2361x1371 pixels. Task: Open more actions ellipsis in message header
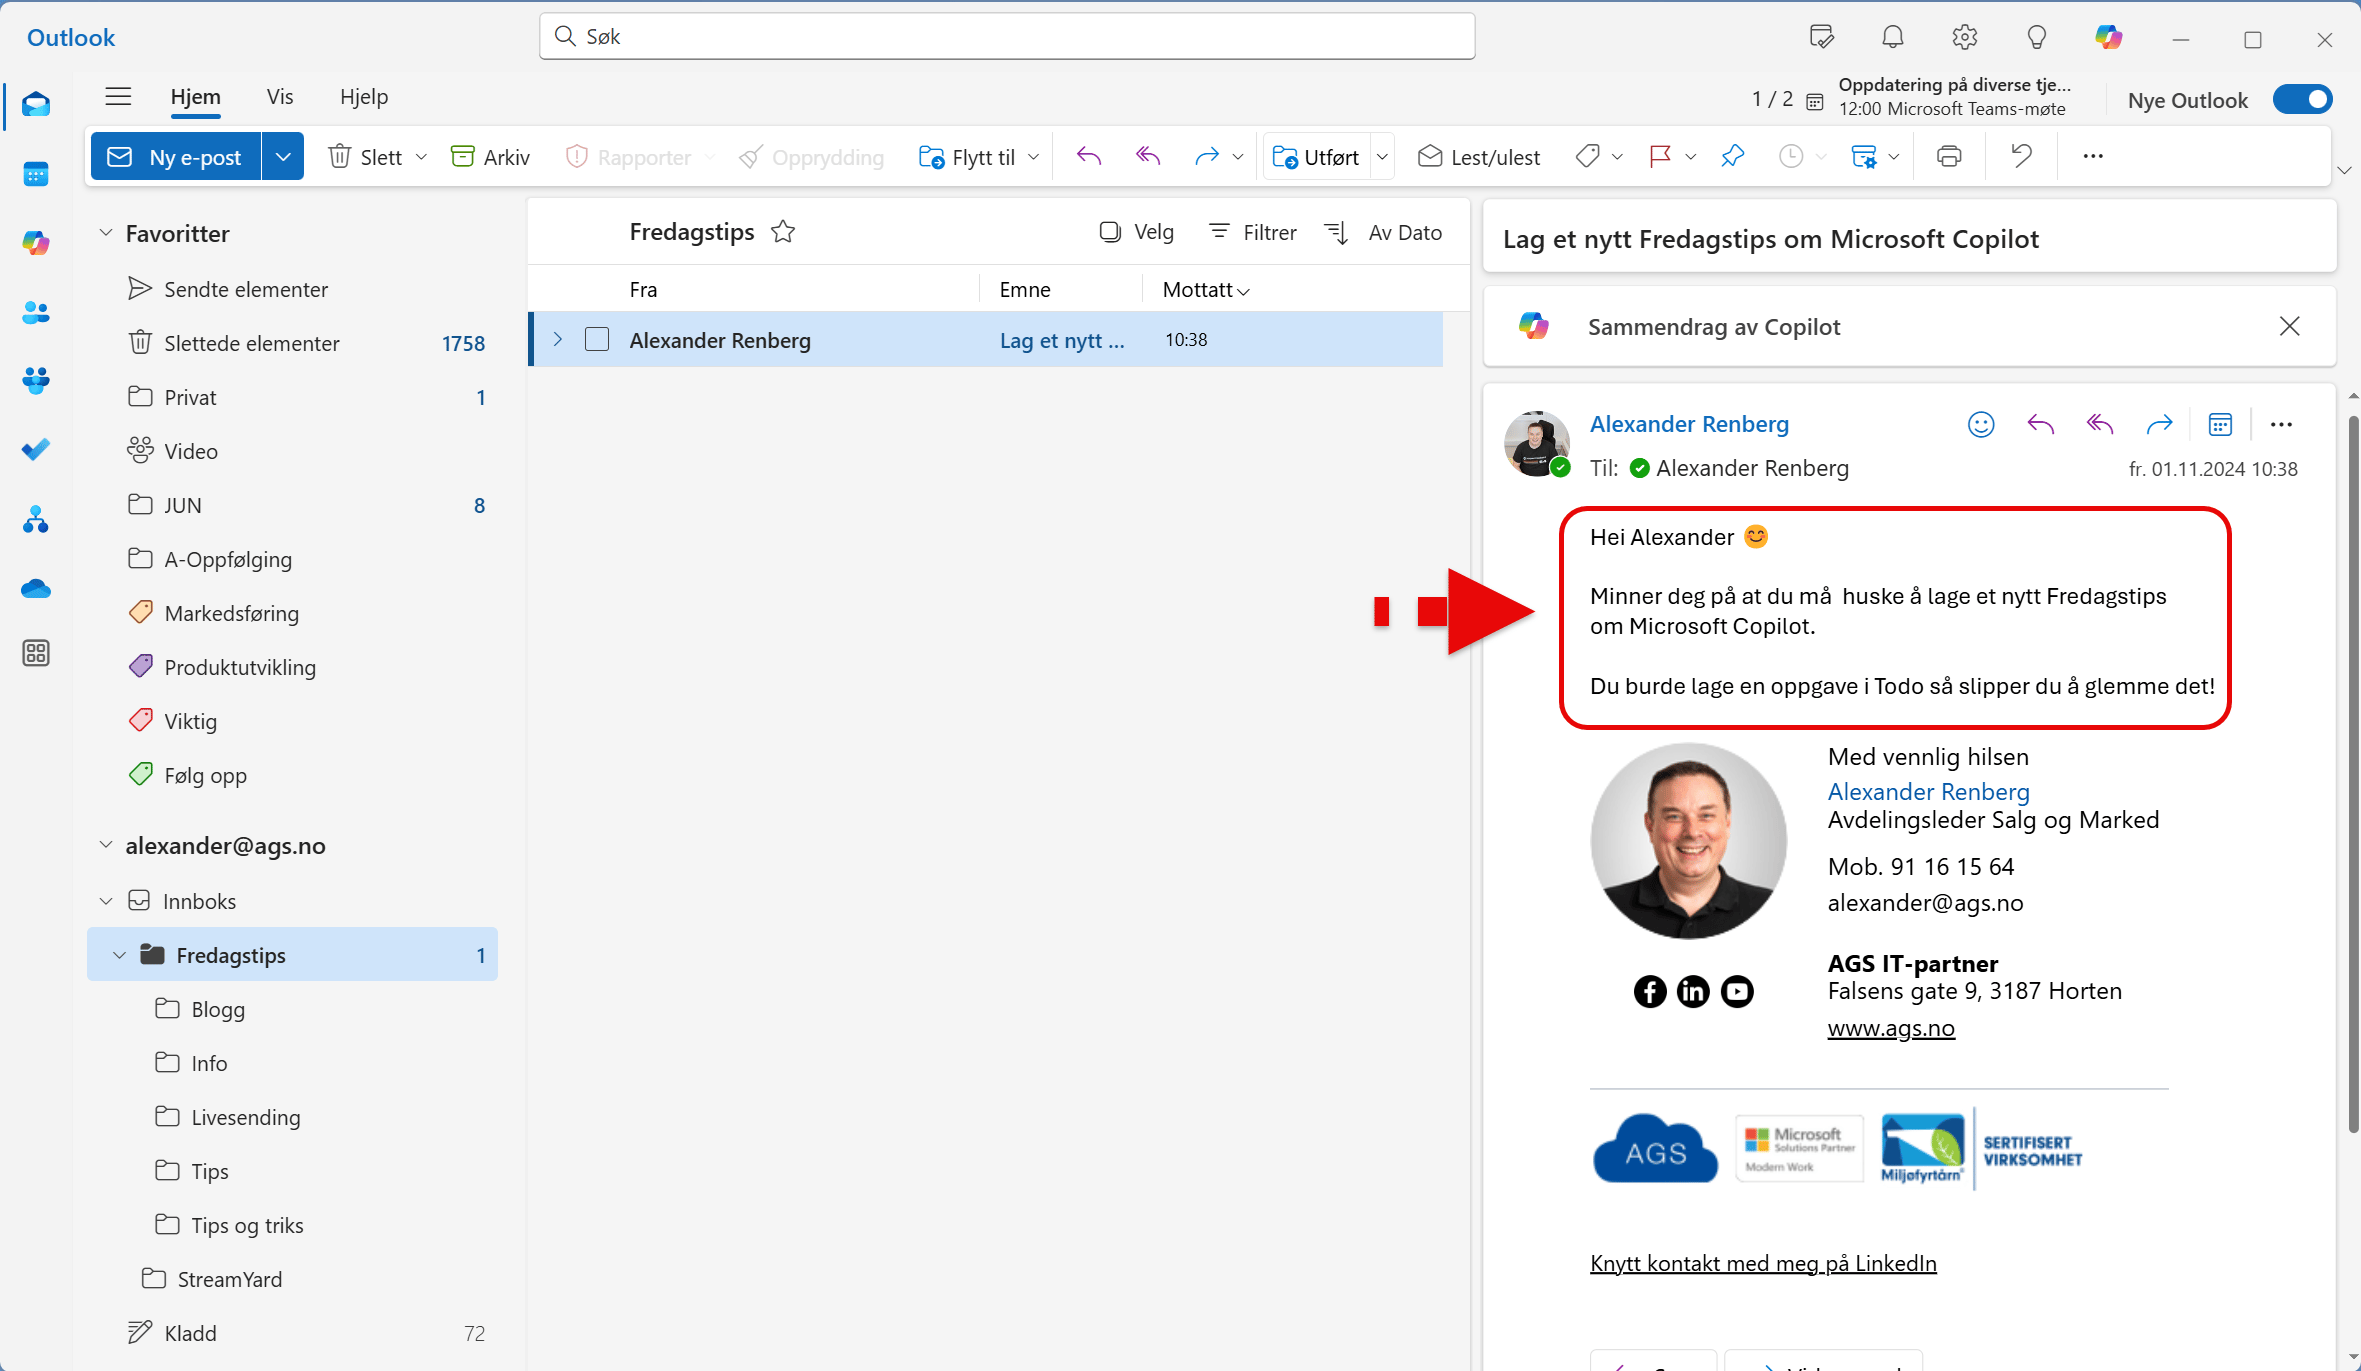(2281, 425)
